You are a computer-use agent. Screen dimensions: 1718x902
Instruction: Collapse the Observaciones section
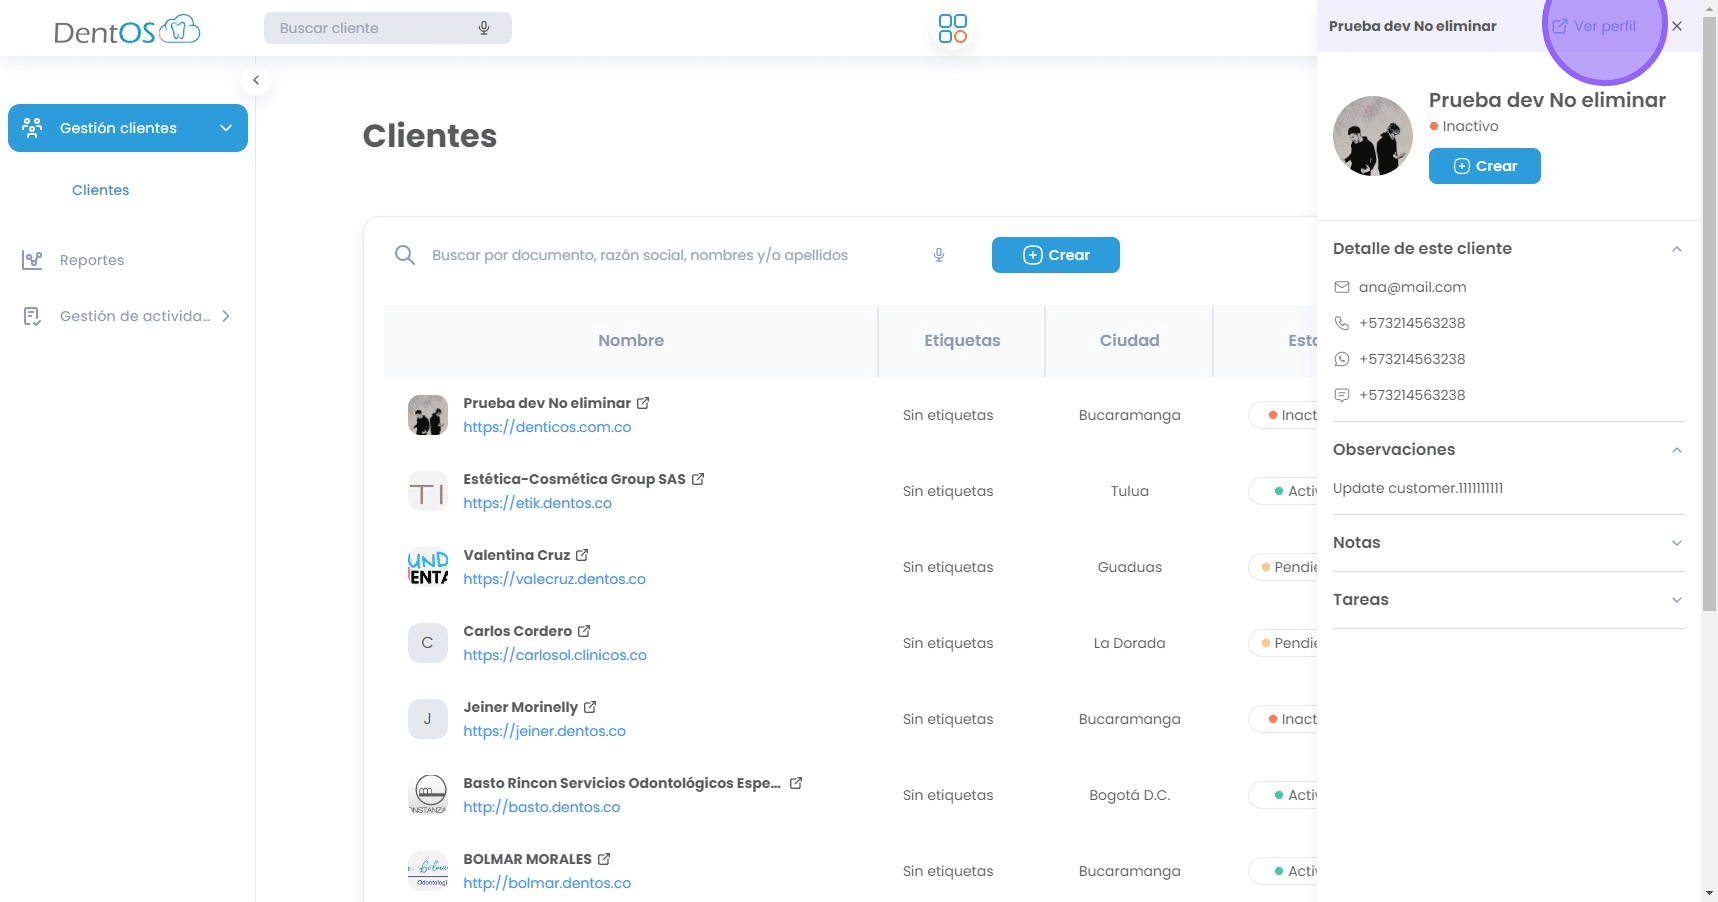point(1676,450)
